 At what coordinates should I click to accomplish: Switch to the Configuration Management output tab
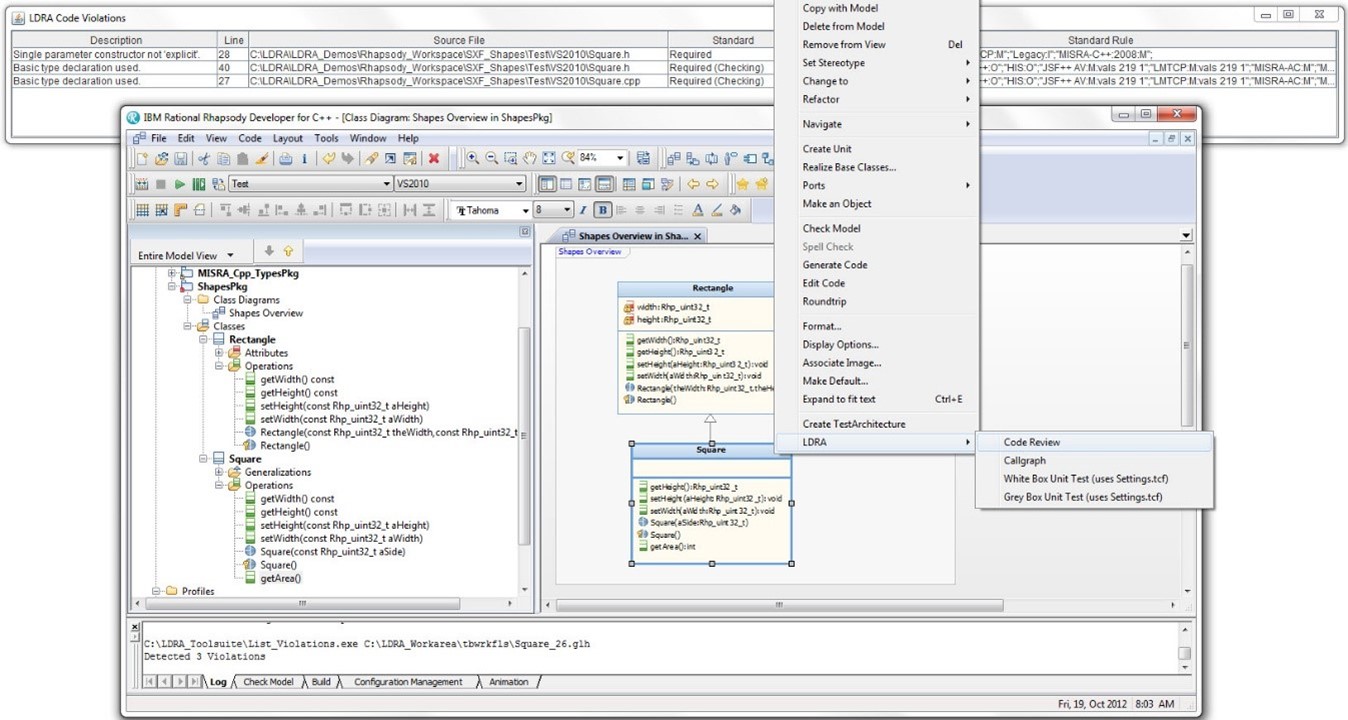point(408,682)
